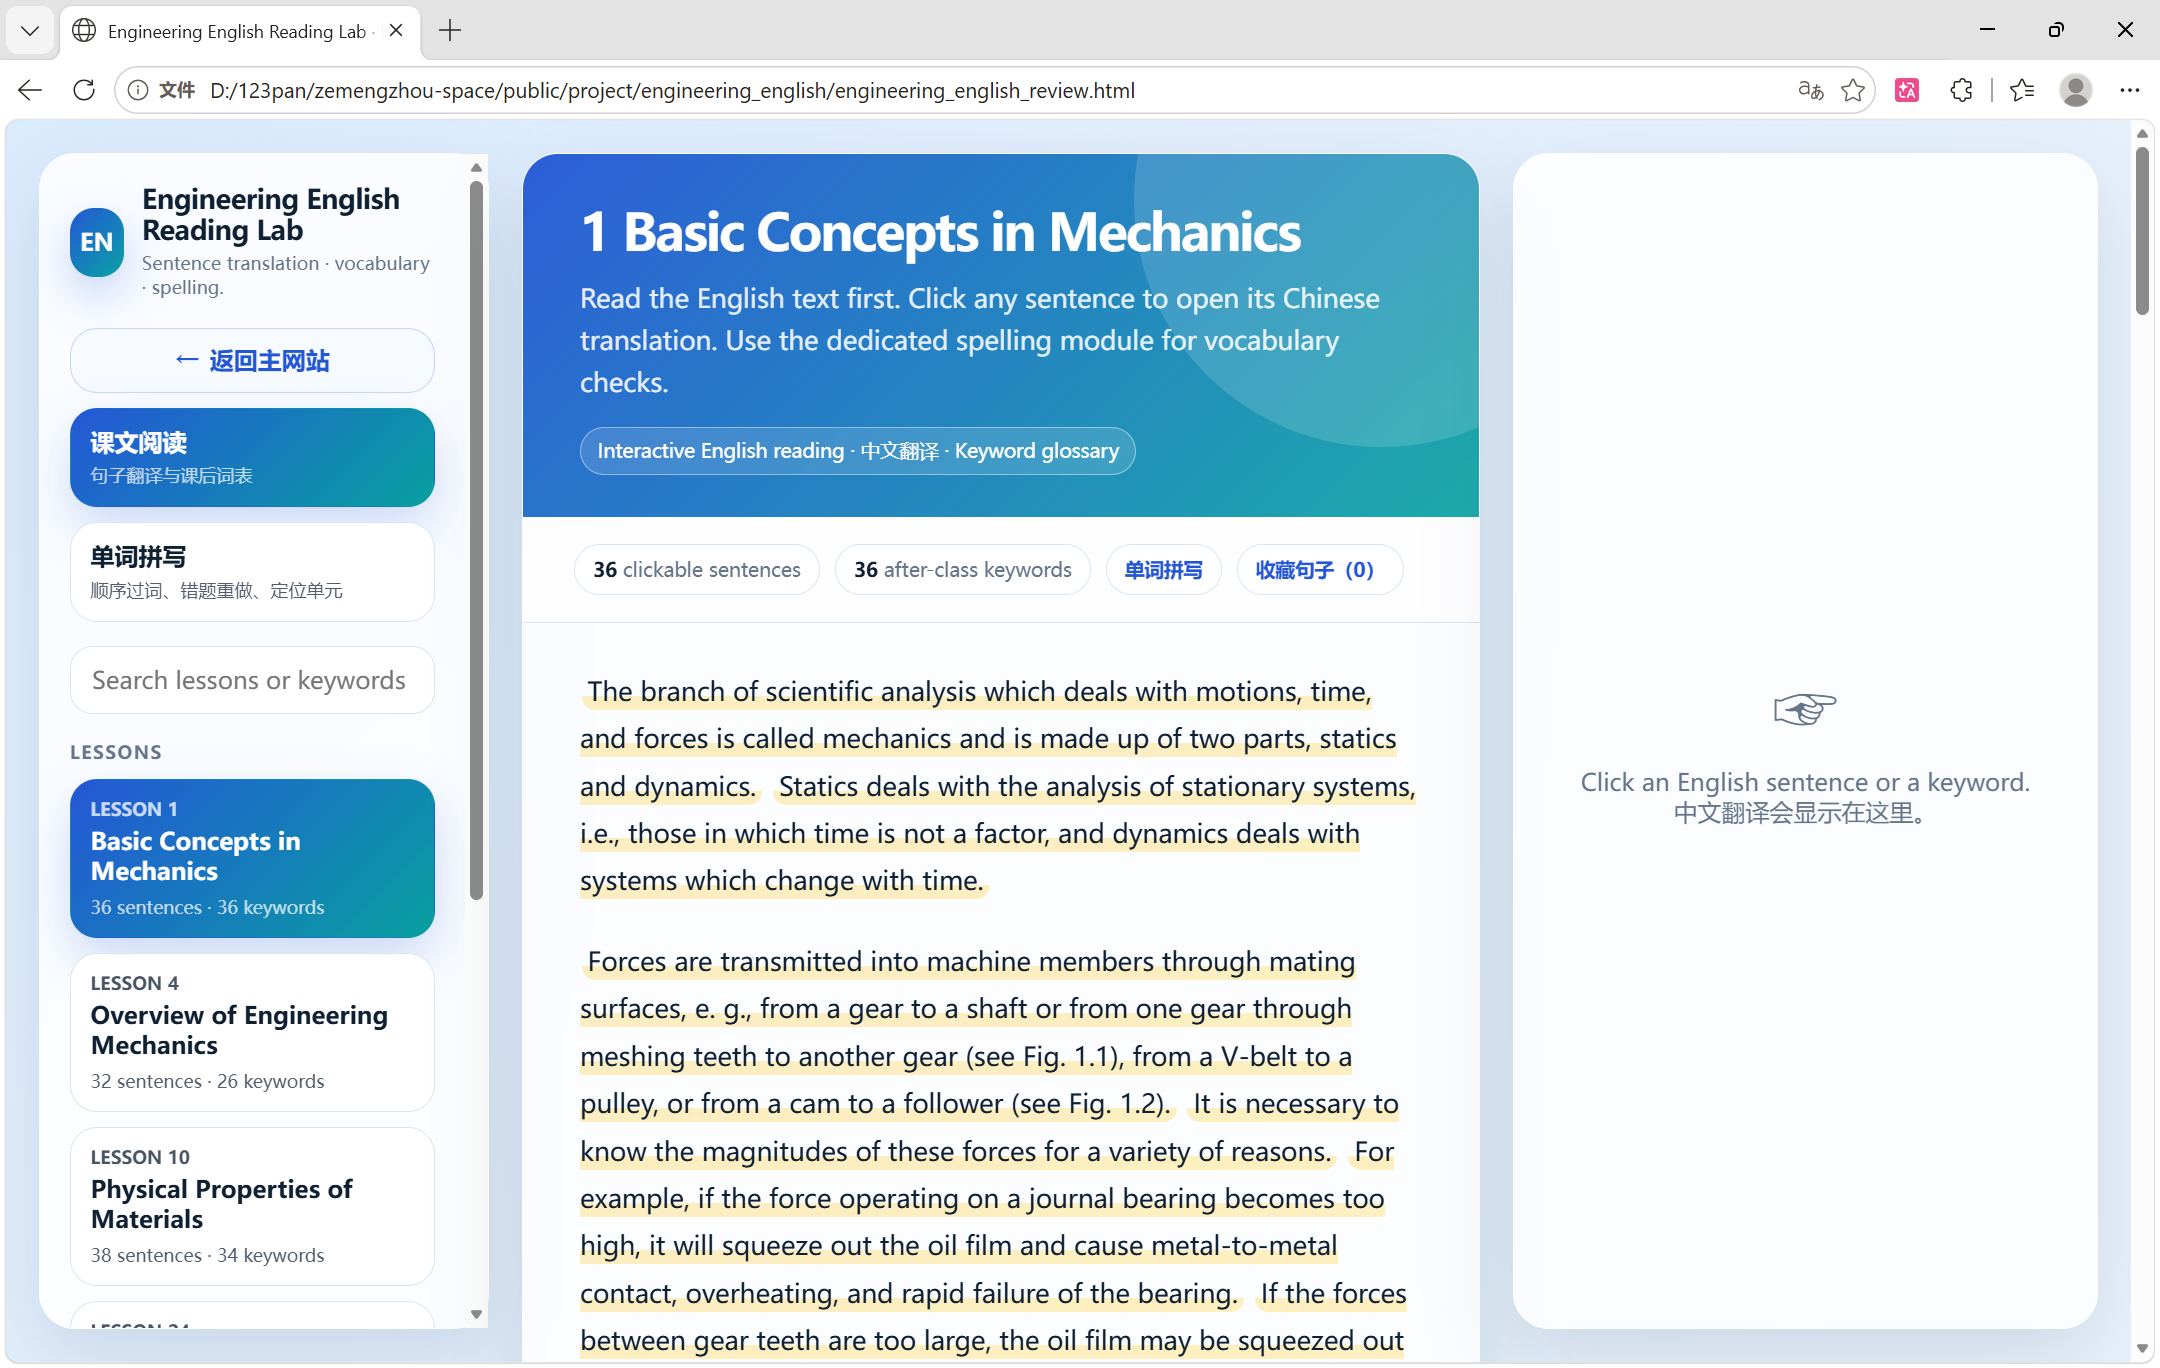This screenshot has height=1368, width=2160.
Task: Reload the page with refresh icon
Action: point(84,90)
